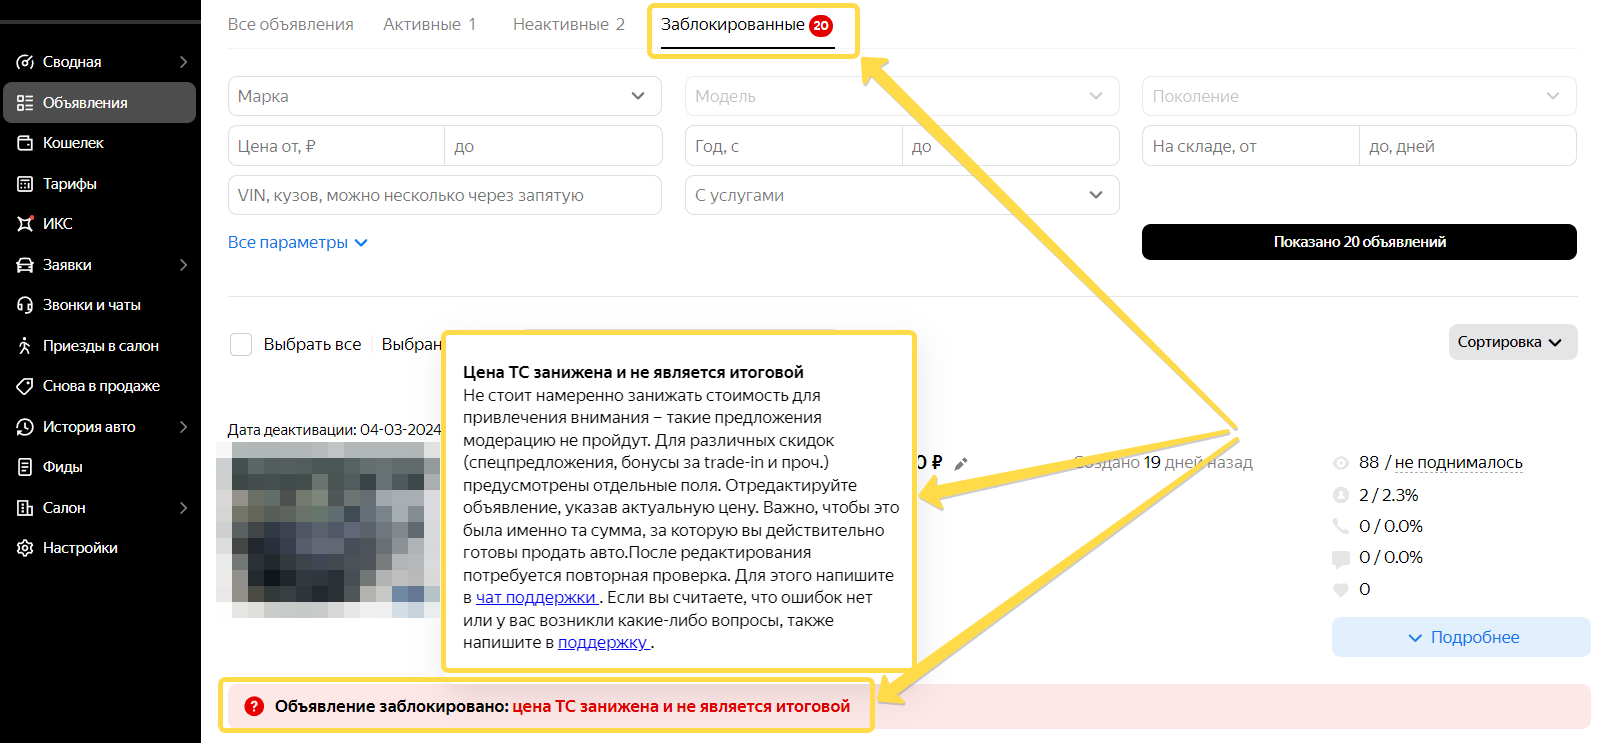Expand the С услугами dropdown
The height and width of the screenshot is (743, 1617).
901,195
